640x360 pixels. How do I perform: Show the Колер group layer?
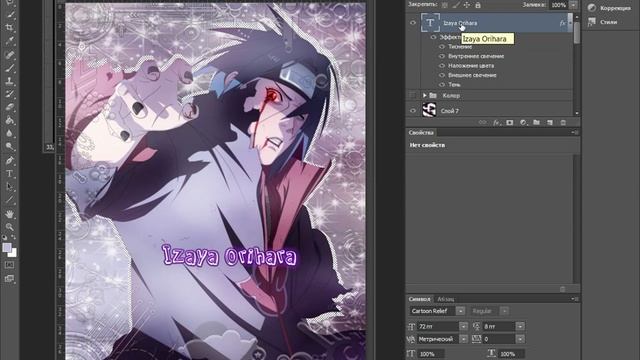(413, 96)
